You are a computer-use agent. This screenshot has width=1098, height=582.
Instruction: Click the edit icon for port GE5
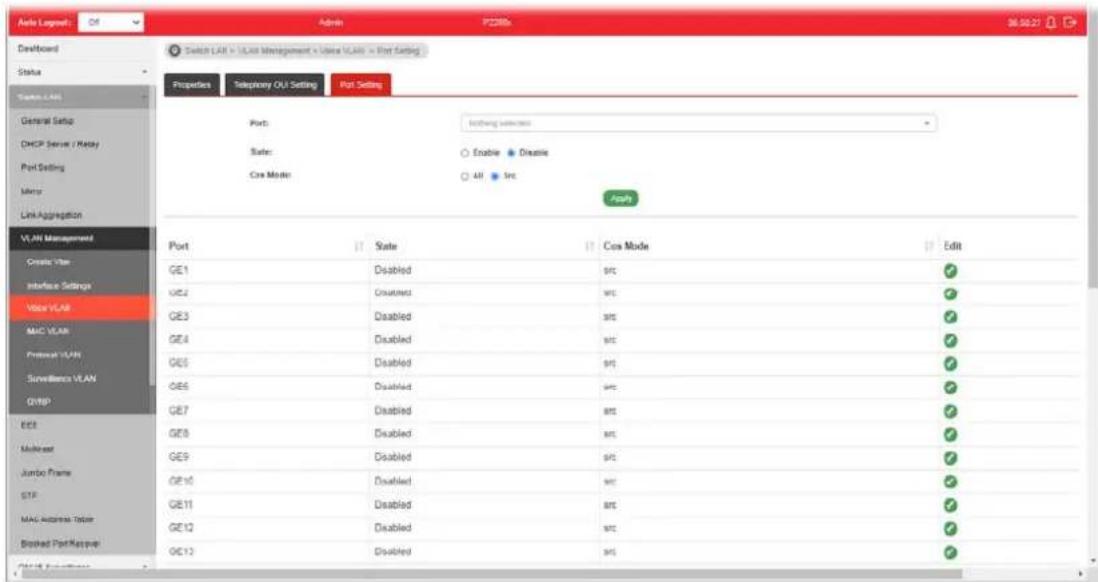[x=950, y=364]
